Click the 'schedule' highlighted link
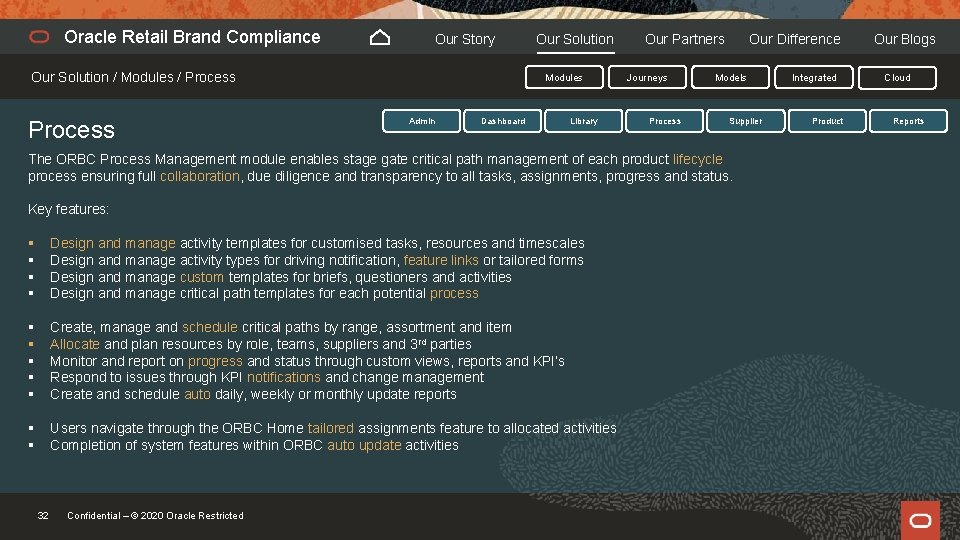This screenshot has width=960, height=540. [209, 328]
